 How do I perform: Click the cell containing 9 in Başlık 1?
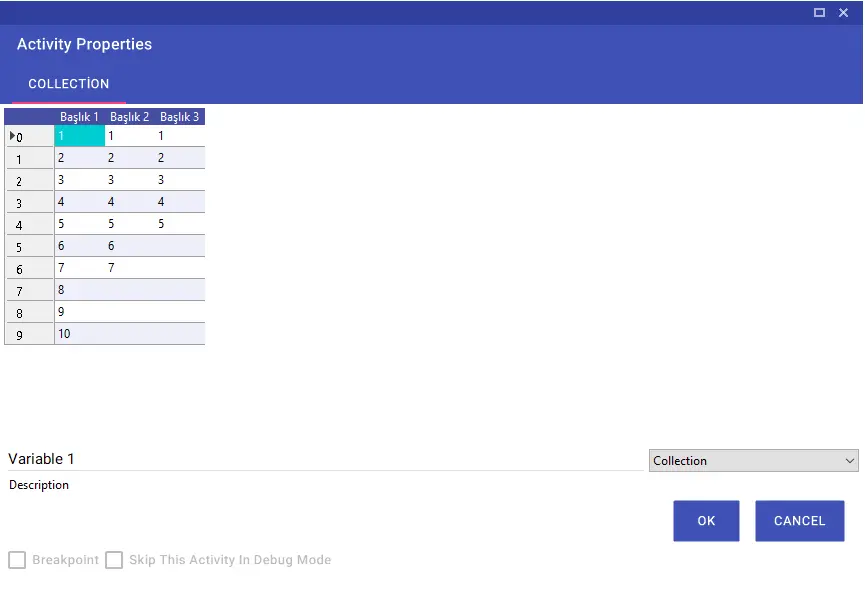pyautogui.click(x=79, y=312)
